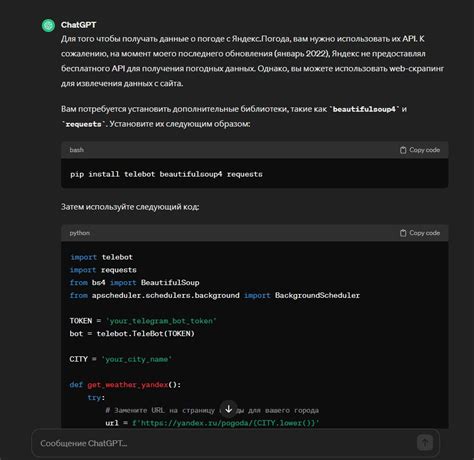Click the 'from bs4 import BeautifulSoup' line

(x=135, y=283)
